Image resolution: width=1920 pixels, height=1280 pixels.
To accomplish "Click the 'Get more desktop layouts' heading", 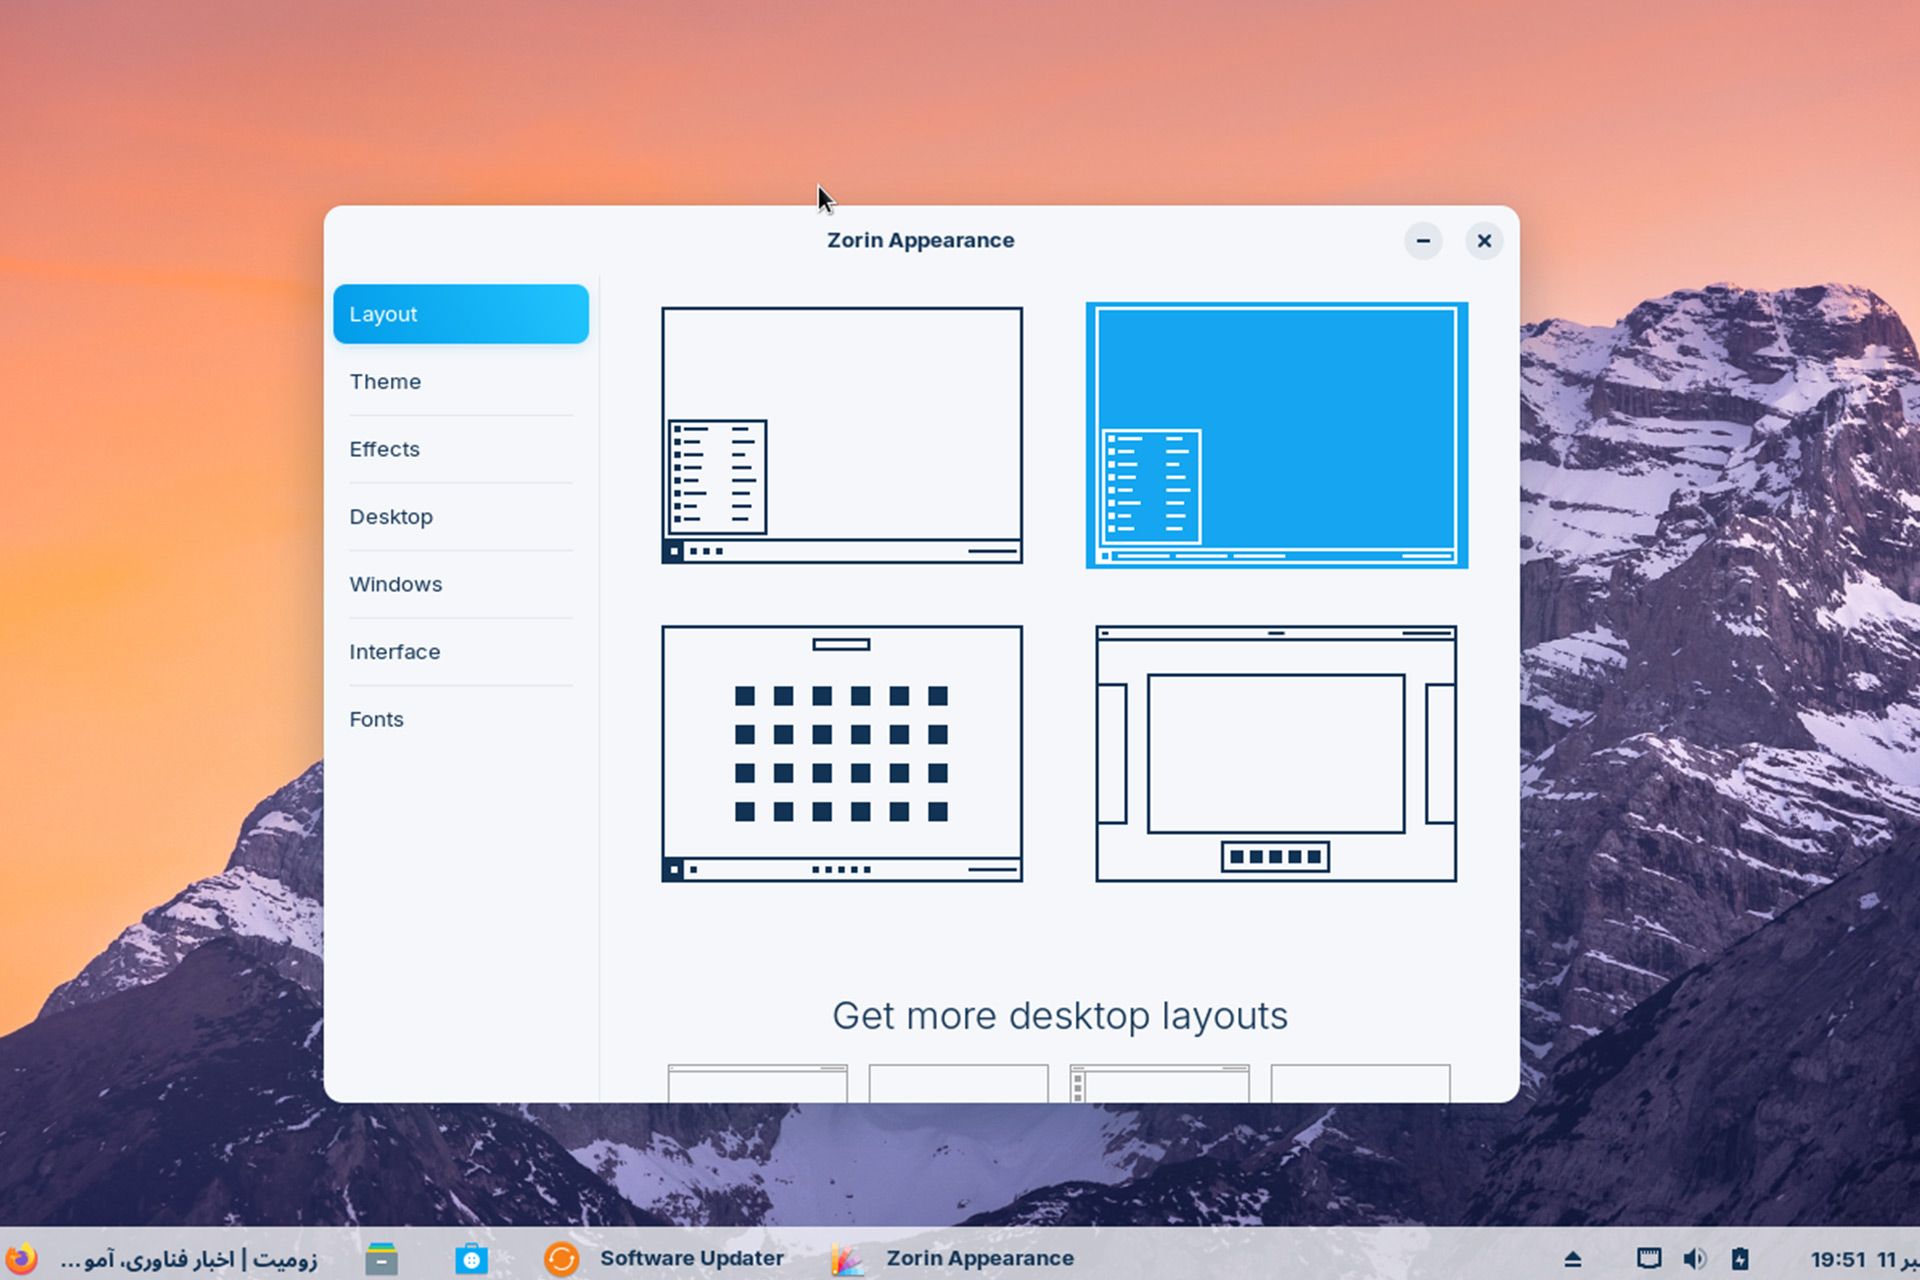I will (1060, 1016).
